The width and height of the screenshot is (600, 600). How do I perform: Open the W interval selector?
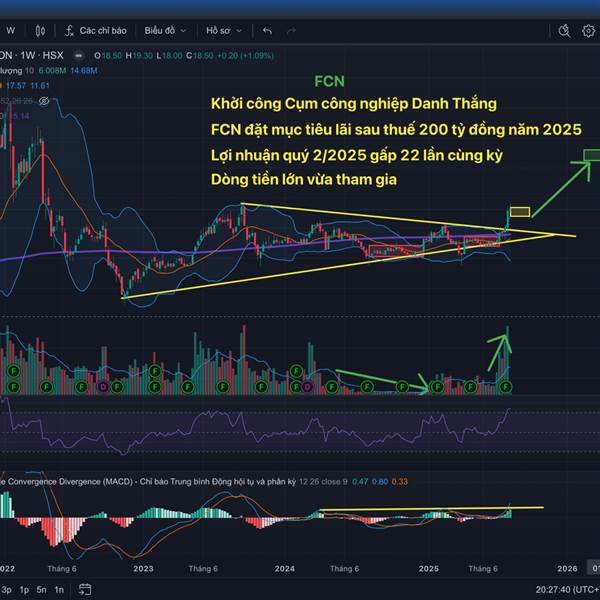tap(11, 31)
